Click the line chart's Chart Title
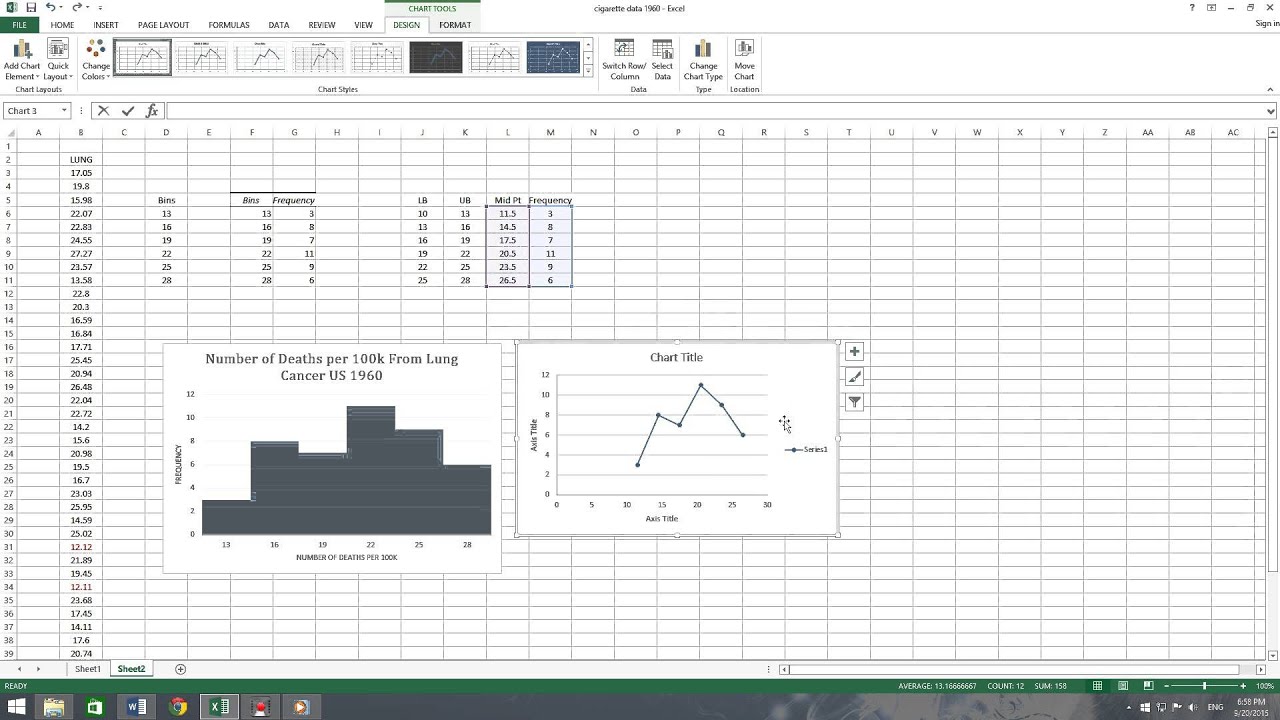Viewport: 1280px width, 720px height. point(676,357)
